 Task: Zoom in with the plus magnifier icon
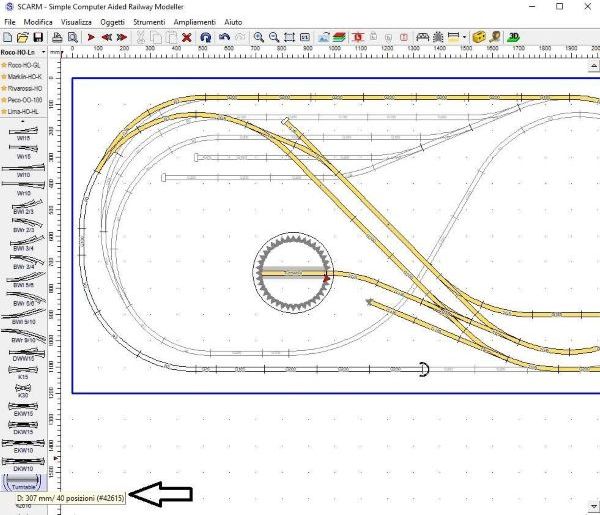pyautogui.click(x=259, y=37)
